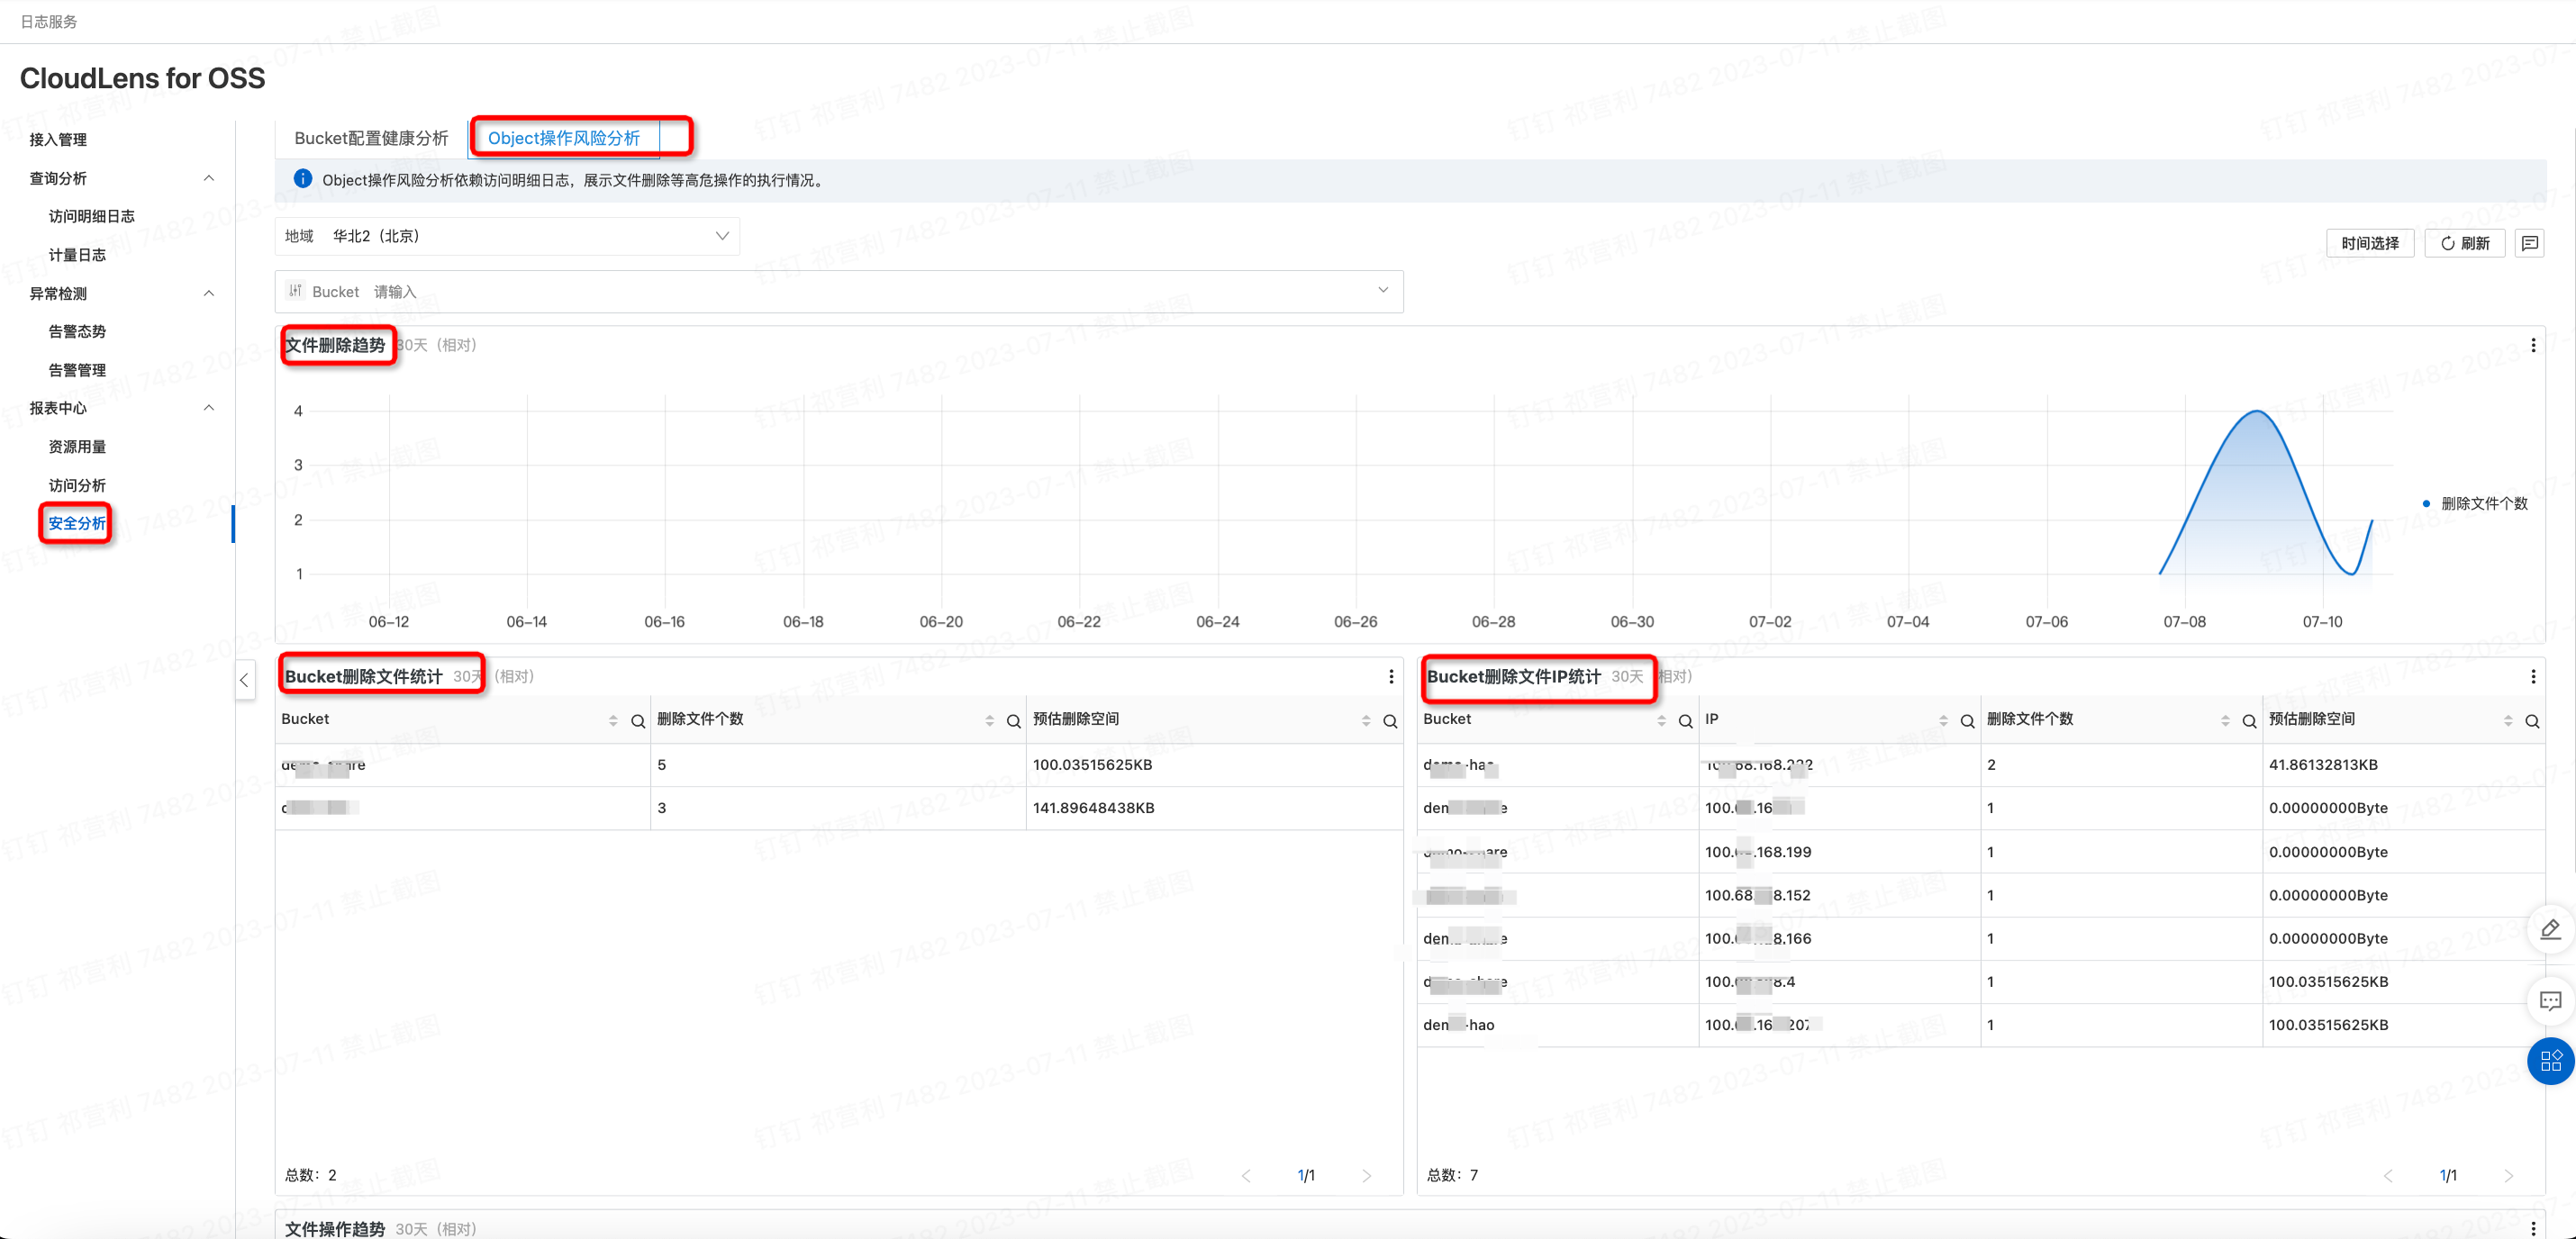Click the floating chat feedback icon
The height and width of the screenshot is (1239, 2576).
pos(2549,1000)
